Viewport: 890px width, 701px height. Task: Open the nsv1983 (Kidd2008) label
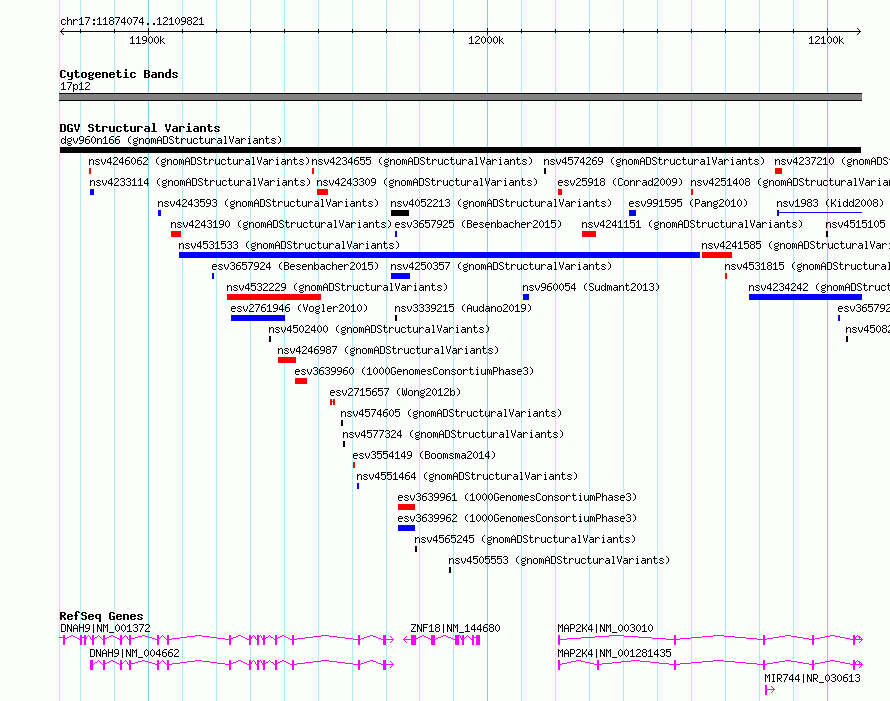[830, 203]
